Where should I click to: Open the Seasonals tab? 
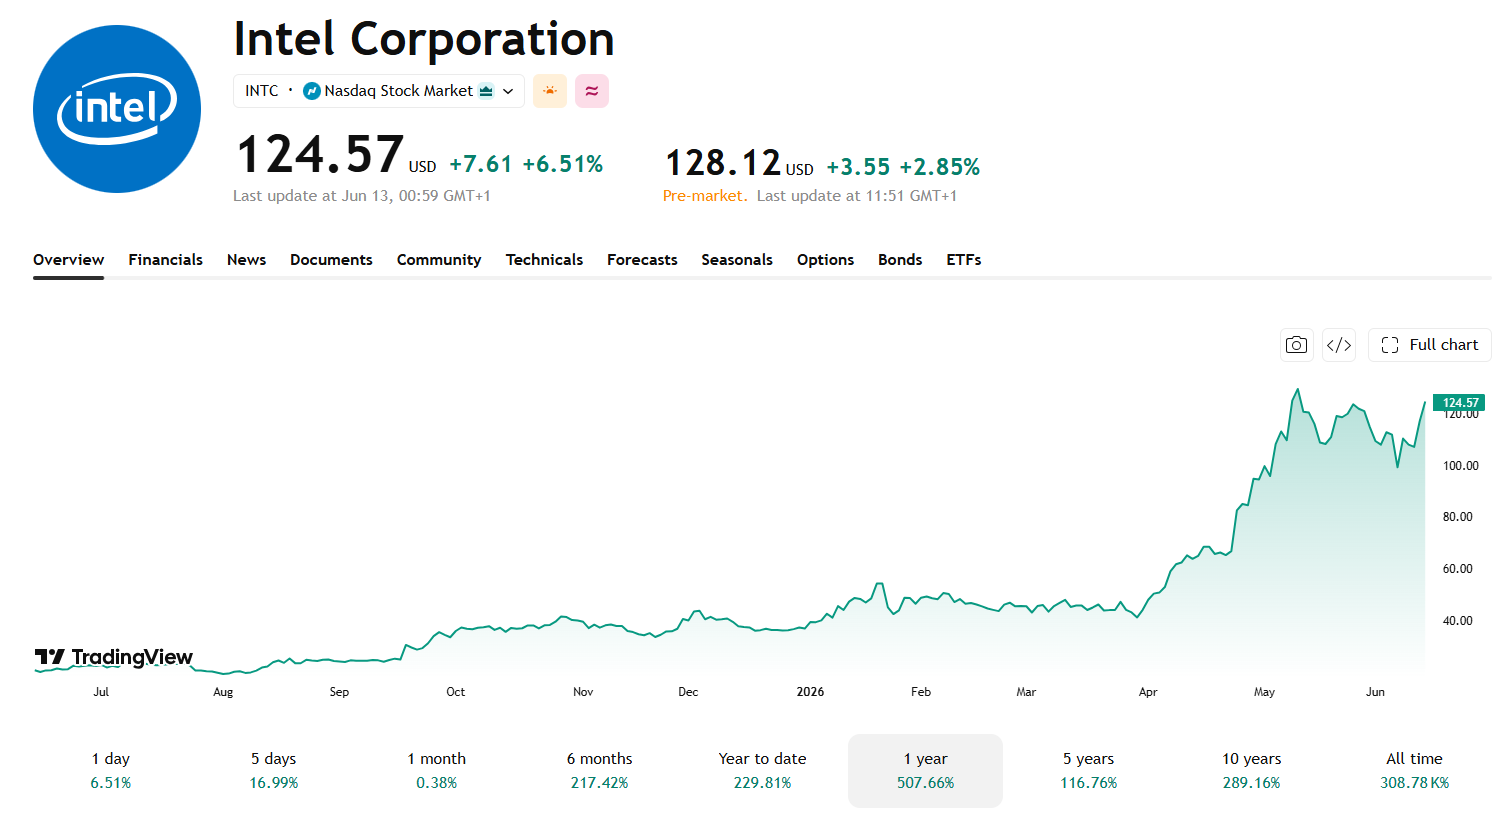click(x=737, y=260)
